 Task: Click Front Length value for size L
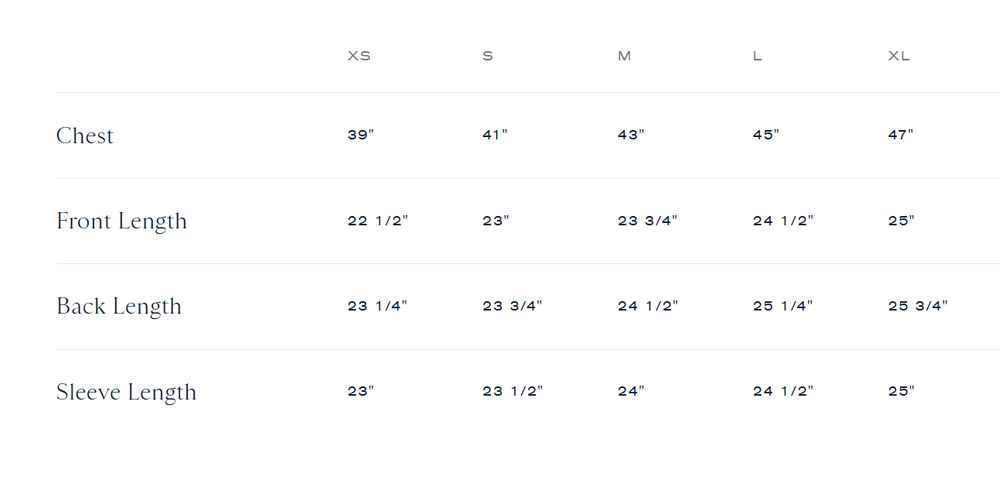point(783,221)
